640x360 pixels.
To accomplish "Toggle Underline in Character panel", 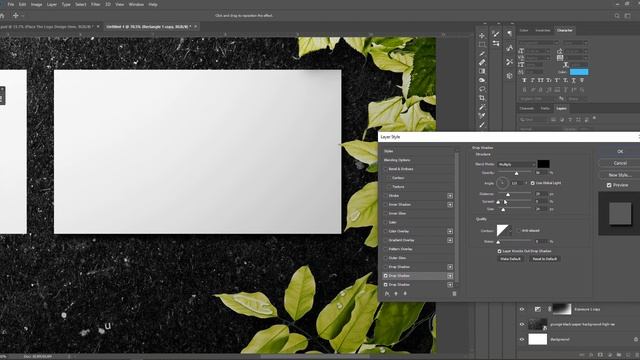I will 573,80.
